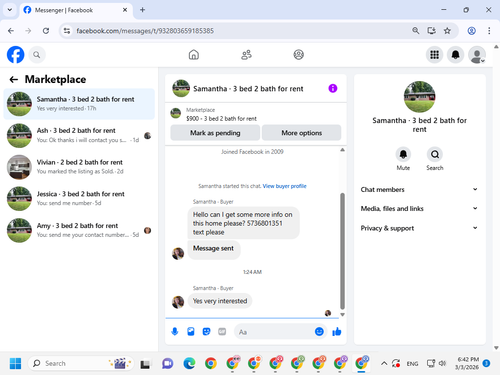This screenshot has height=375, width=500.
Task: Expand Privacy & support section
Action: point(419,228)
